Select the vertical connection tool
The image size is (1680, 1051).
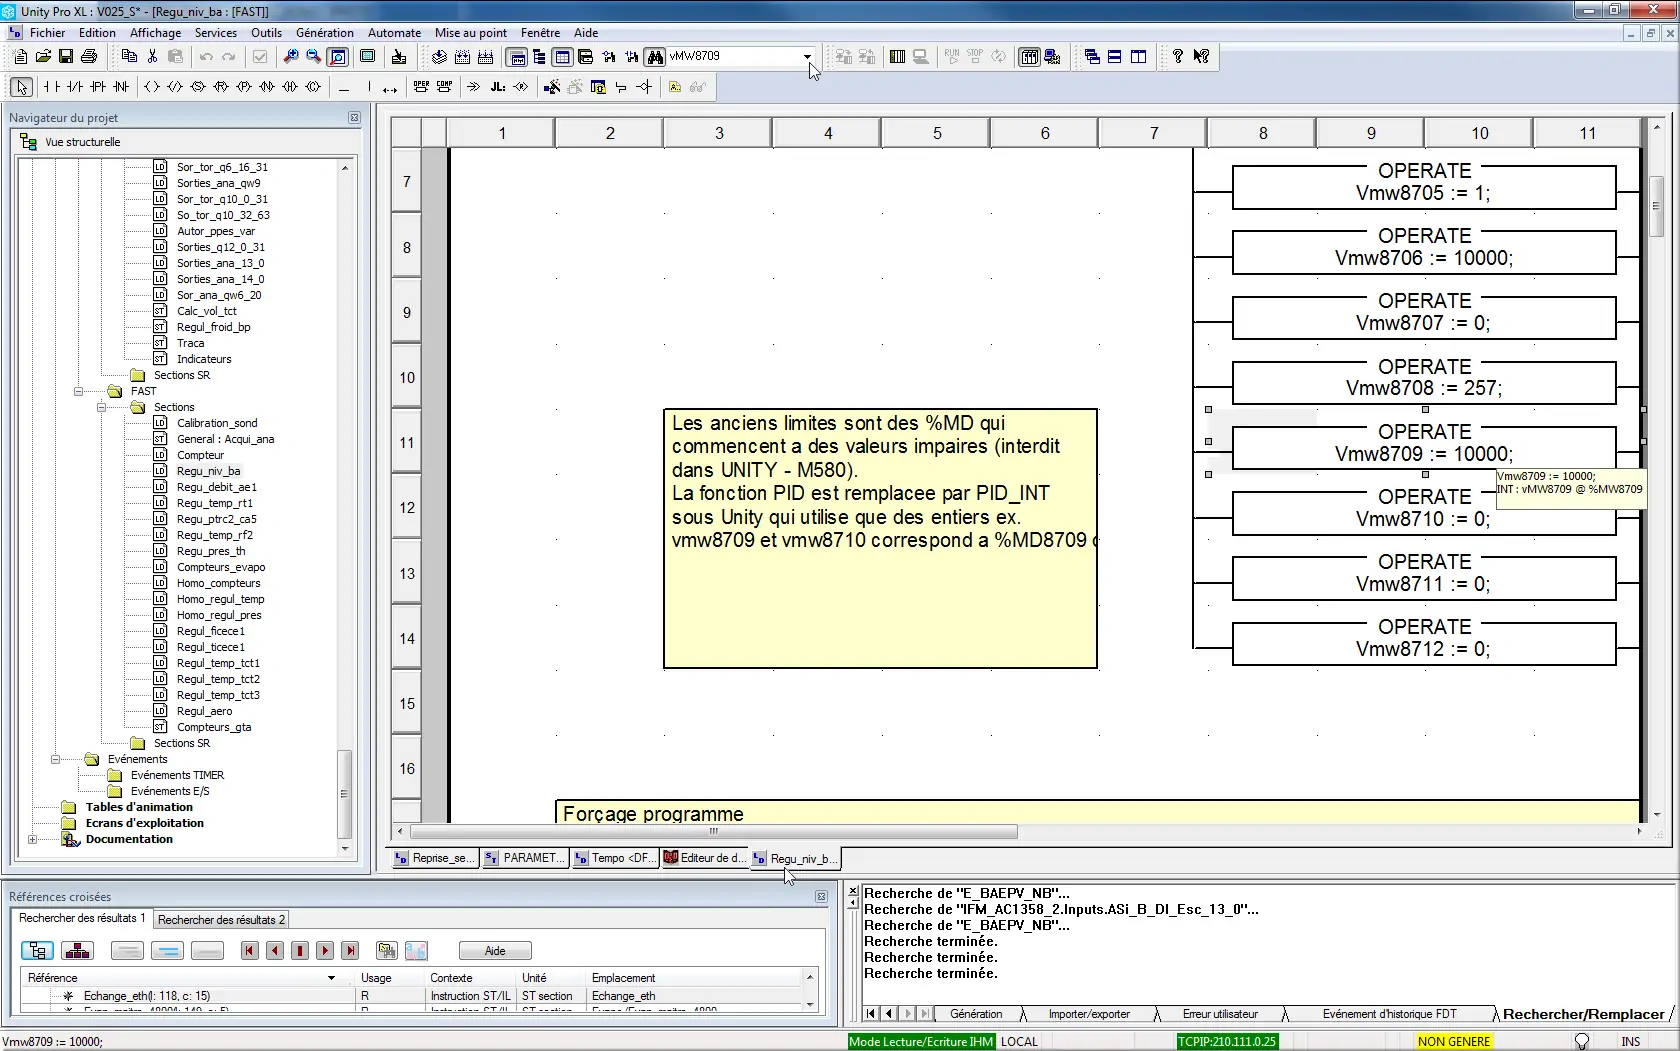tap(368, 87)
